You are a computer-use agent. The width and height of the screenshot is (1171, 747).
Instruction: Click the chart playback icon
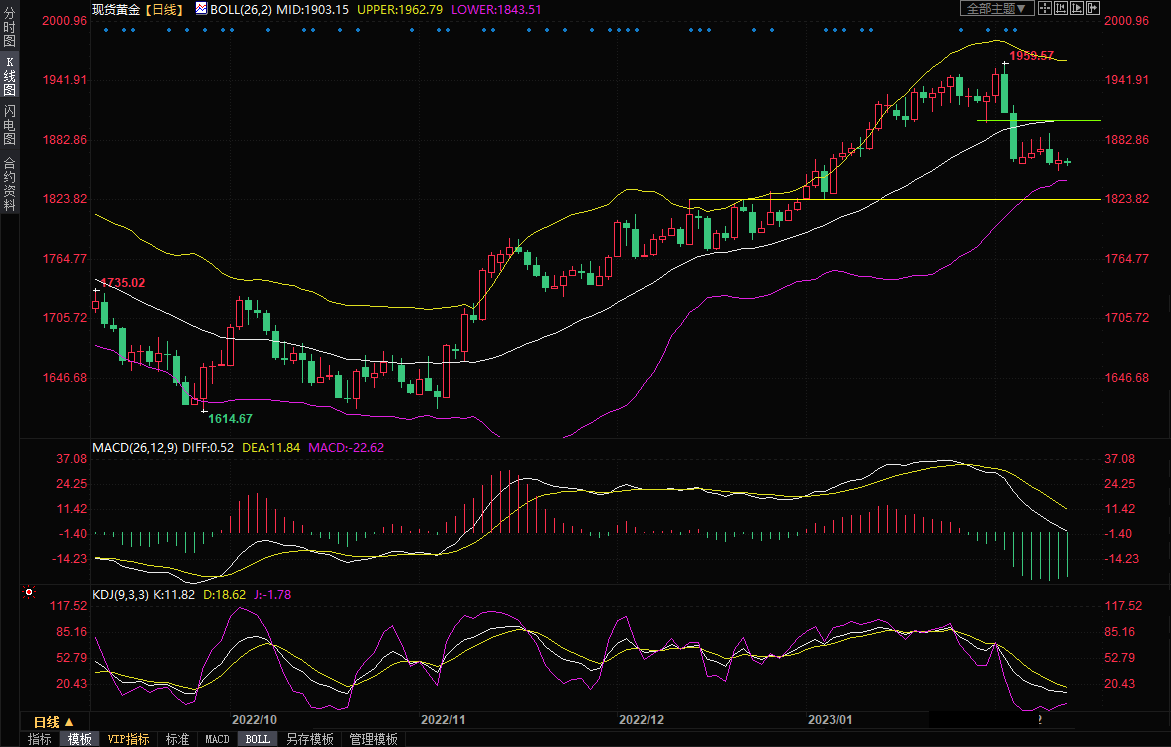(1075, 8)
